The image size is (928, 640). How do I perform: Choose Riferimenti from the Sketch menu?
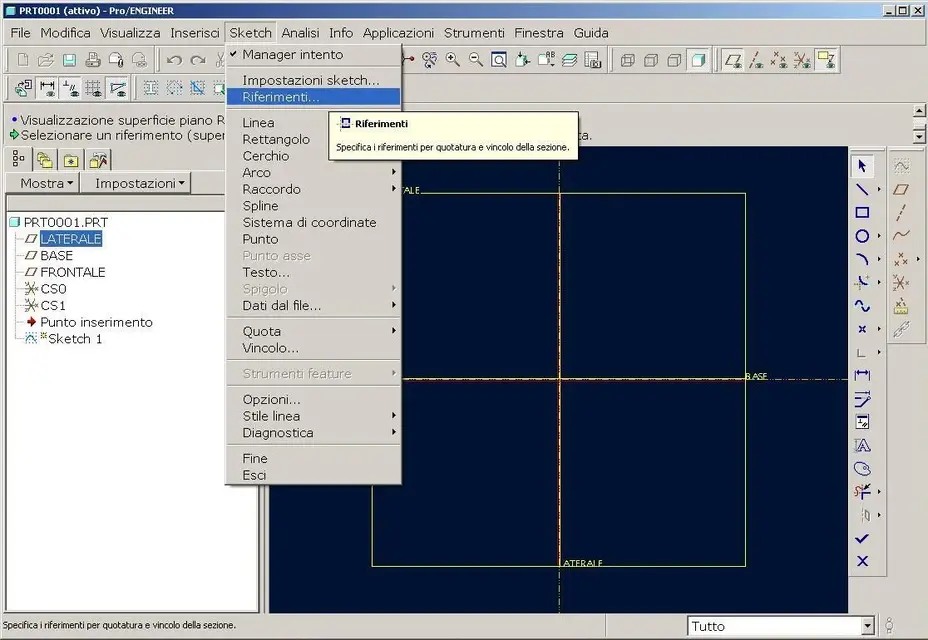[x=281, y=98]
